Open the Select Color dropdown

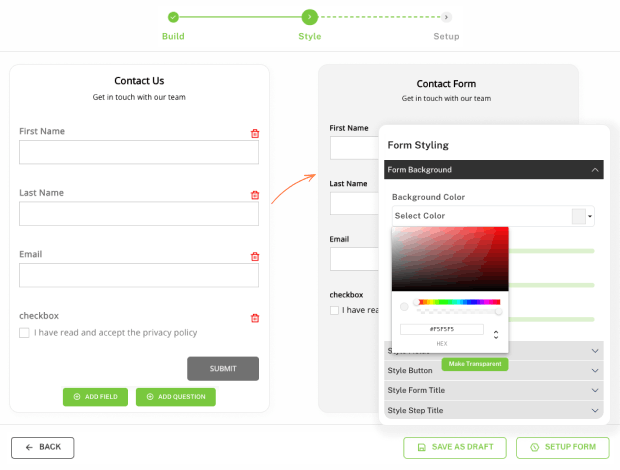pyautogui.click(x=493, y=216)
